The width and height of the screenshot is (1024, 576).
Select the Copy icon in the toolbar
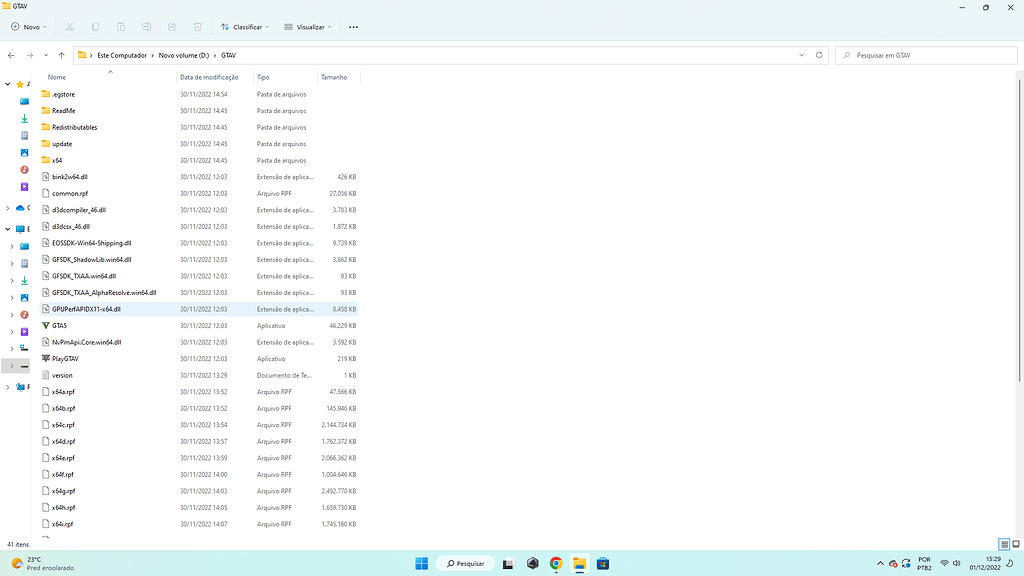[x=95, y=27]
